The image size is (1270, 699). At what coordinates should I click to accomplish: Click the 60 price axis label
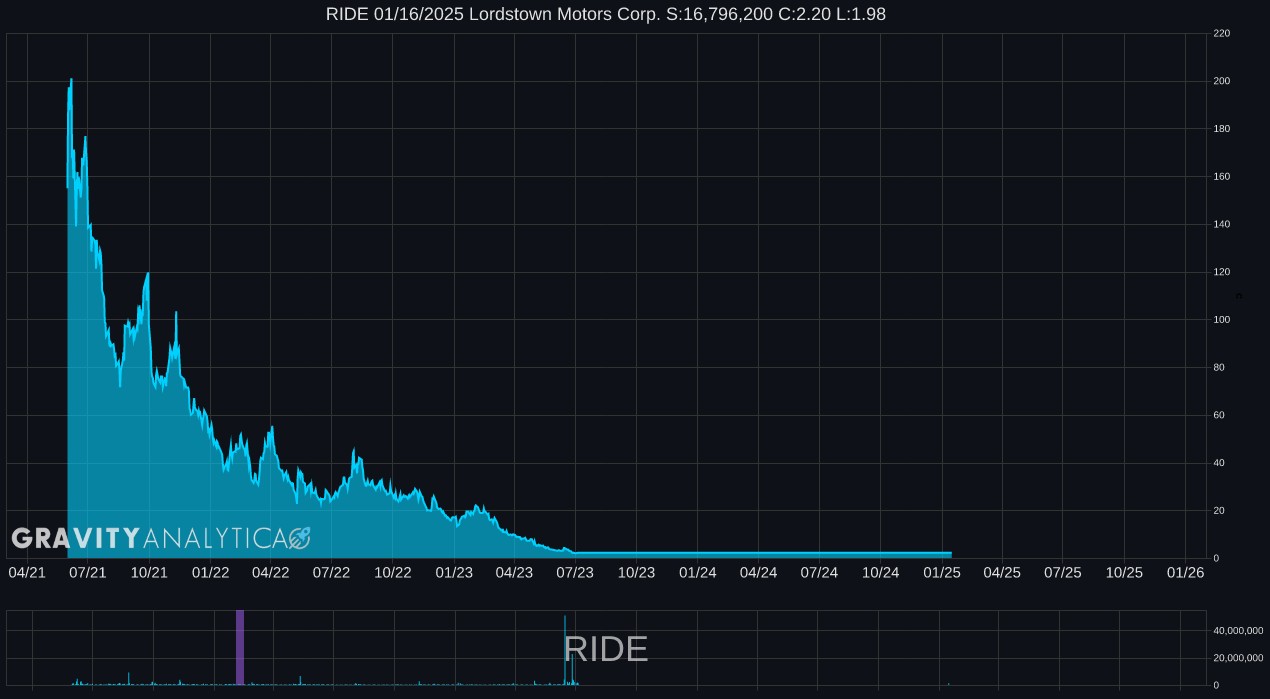[x=1219, y=415]
